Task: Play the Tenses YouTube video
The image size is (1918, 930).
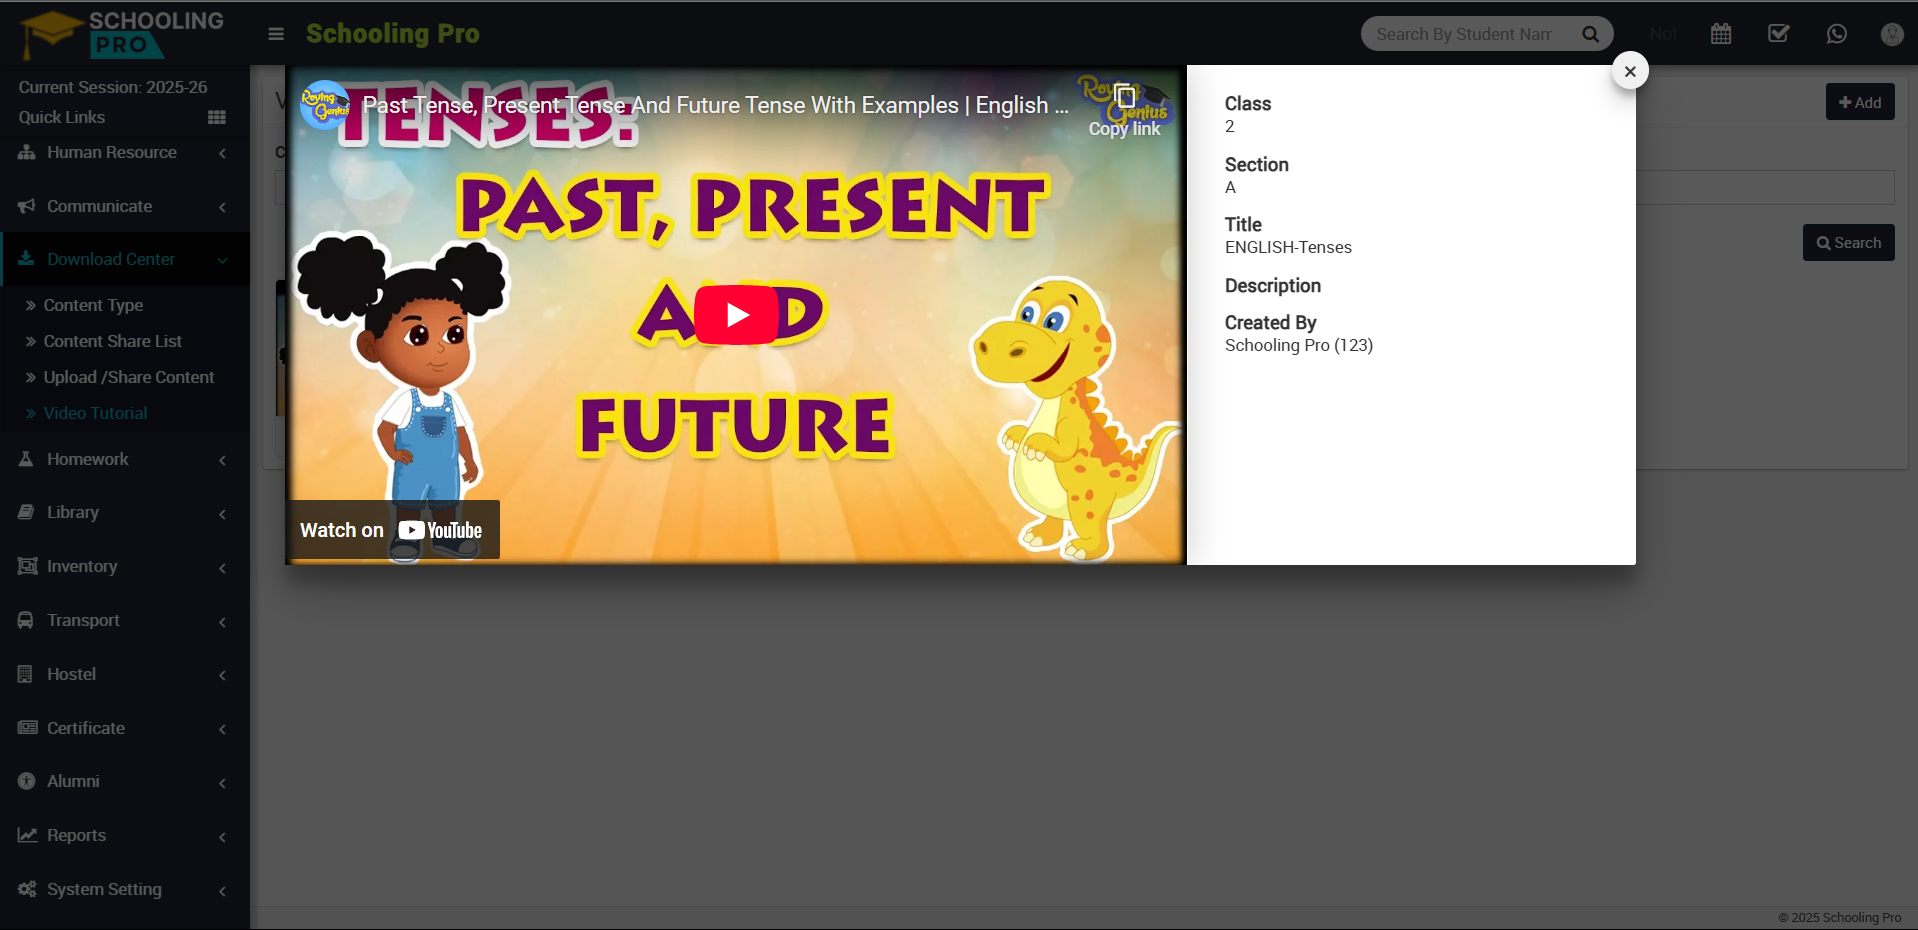Action: pyautogui.click(x=737, y=315)
